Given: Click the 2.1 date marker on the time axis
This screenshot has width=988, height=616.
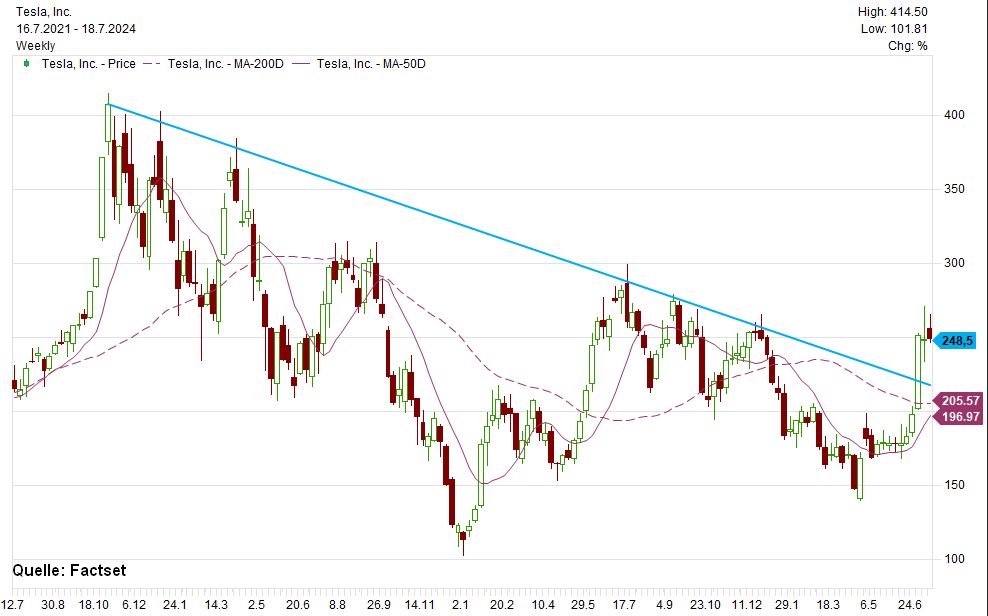Looking at the screenshot, I should (460, 605).
